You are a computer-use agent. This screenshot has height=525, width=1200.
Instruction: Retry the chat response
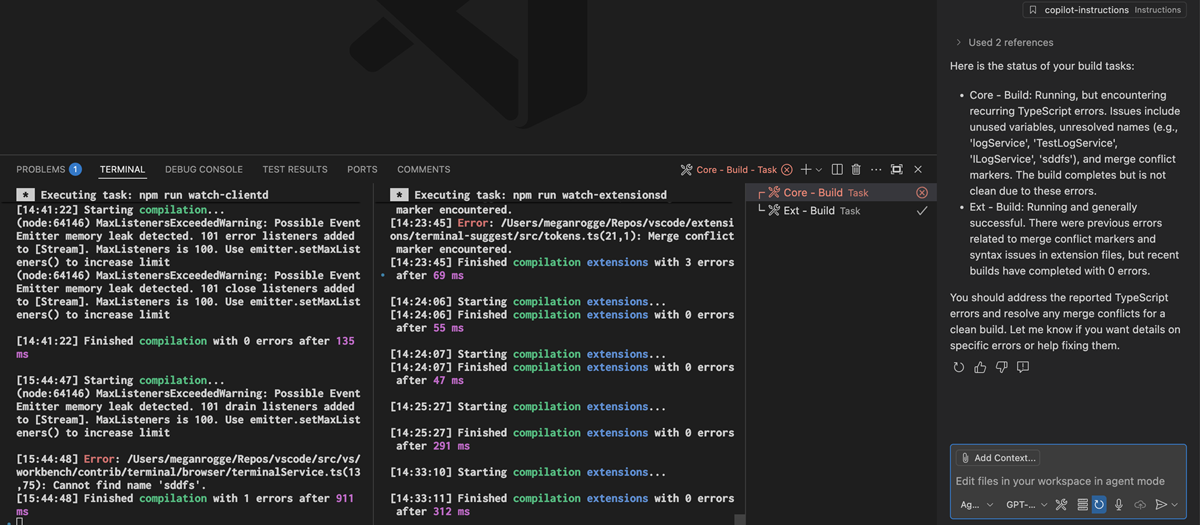tap(959, 367)
